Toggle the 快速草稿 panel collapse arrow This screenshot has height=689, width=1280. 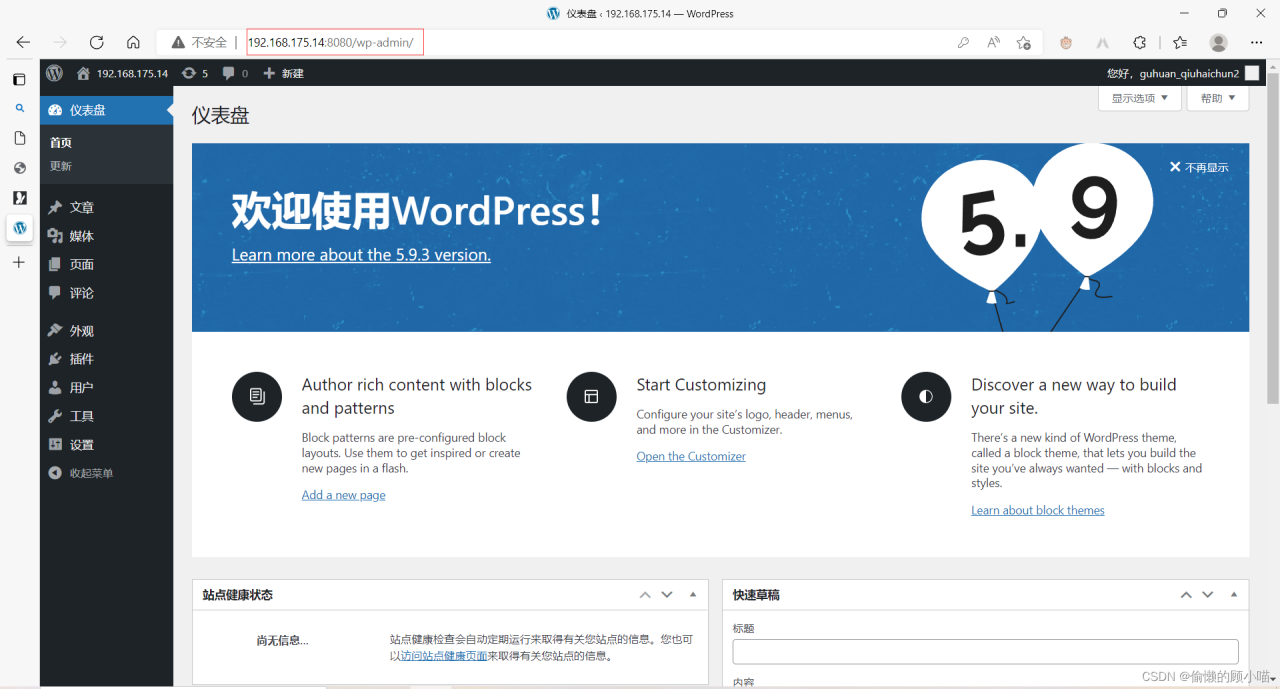1233,595
